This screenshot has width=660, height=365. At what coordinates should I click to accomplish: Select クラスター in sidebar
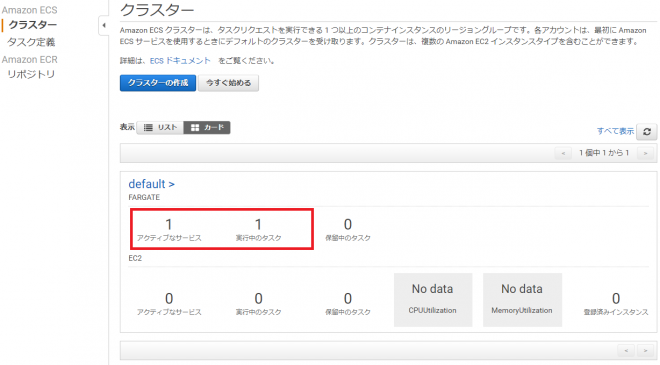33,25
